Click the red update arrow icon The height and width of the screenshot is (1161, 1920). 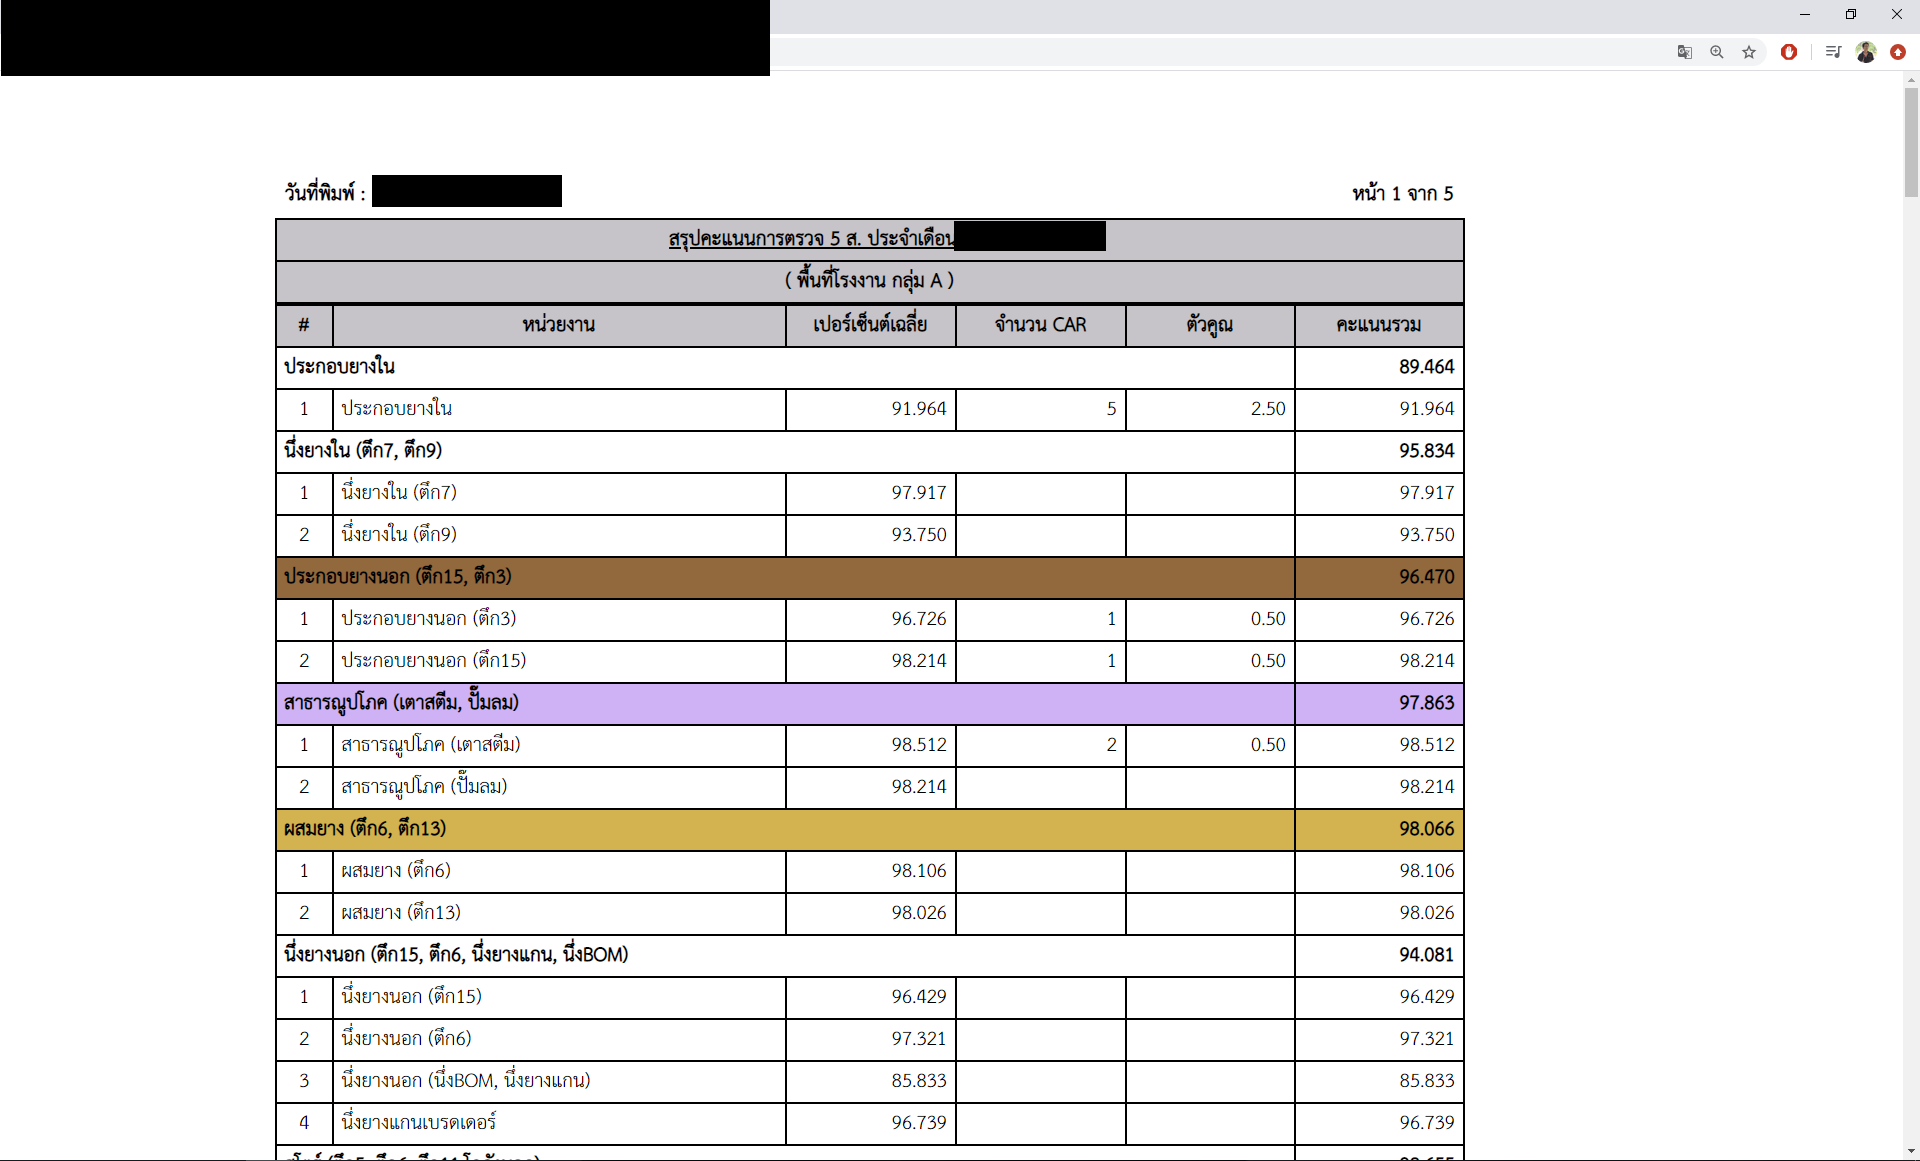[x=1898, y=52]
